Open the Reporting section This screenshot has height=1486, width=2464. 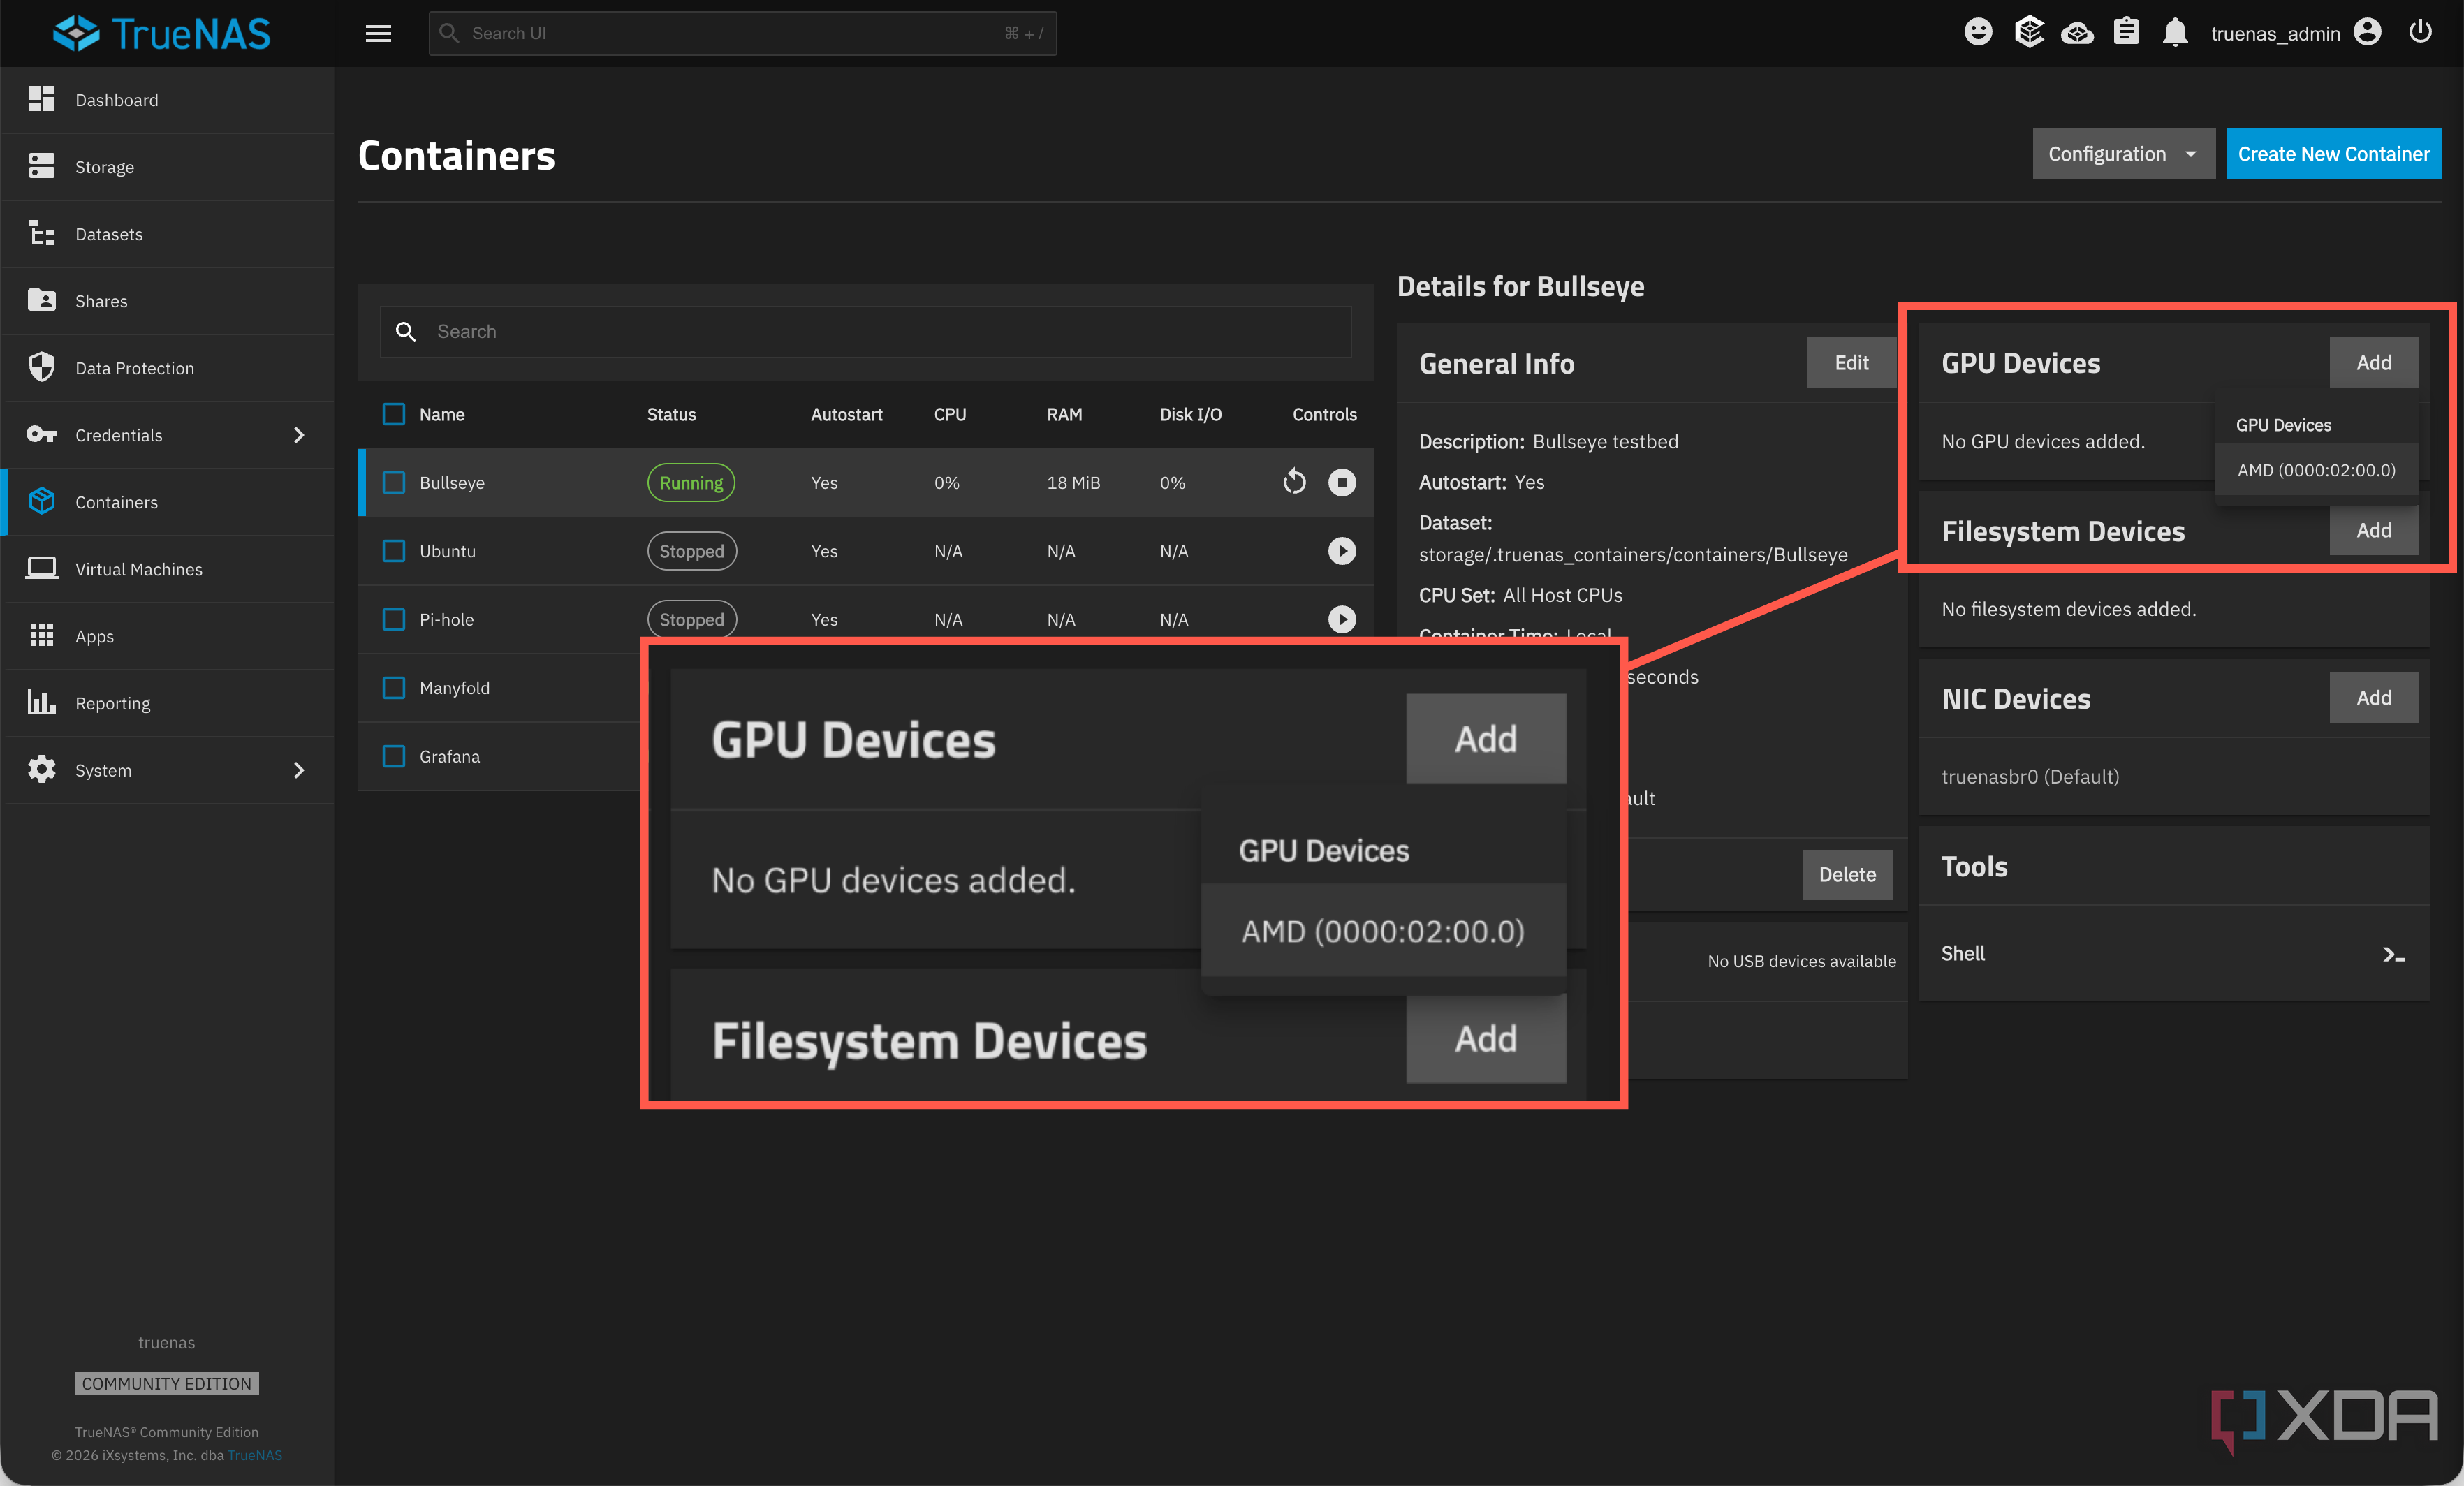click(167, 703)
